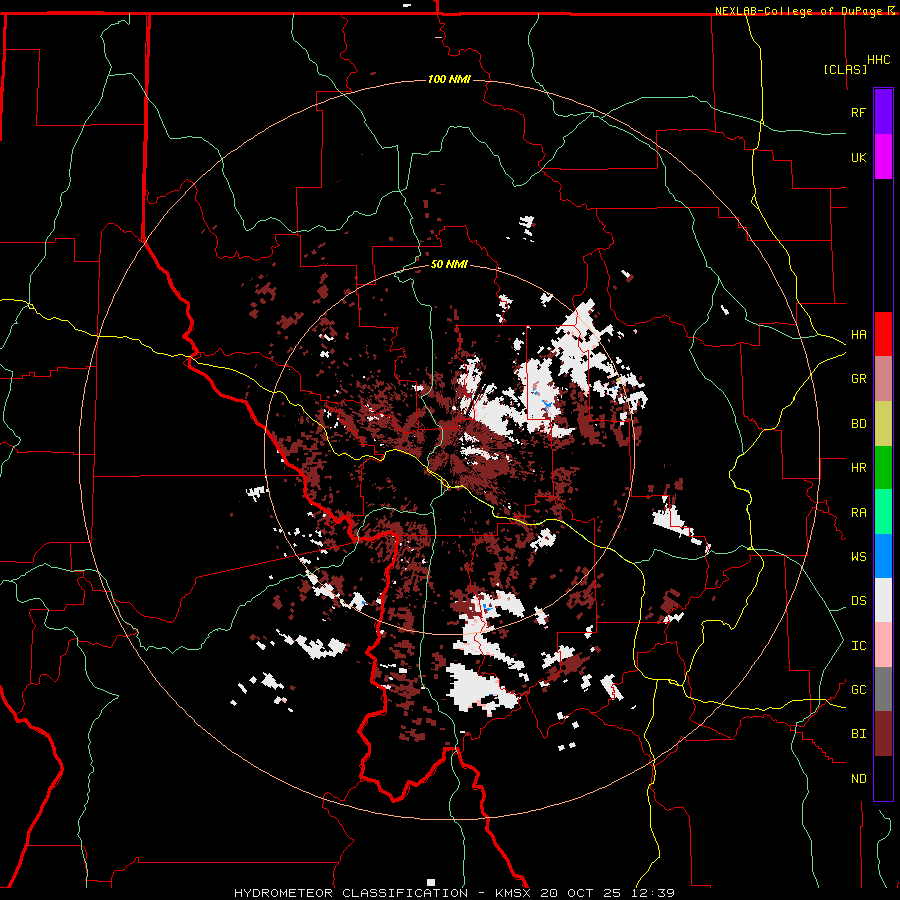Click the UK label in the legend

[858, 157]
